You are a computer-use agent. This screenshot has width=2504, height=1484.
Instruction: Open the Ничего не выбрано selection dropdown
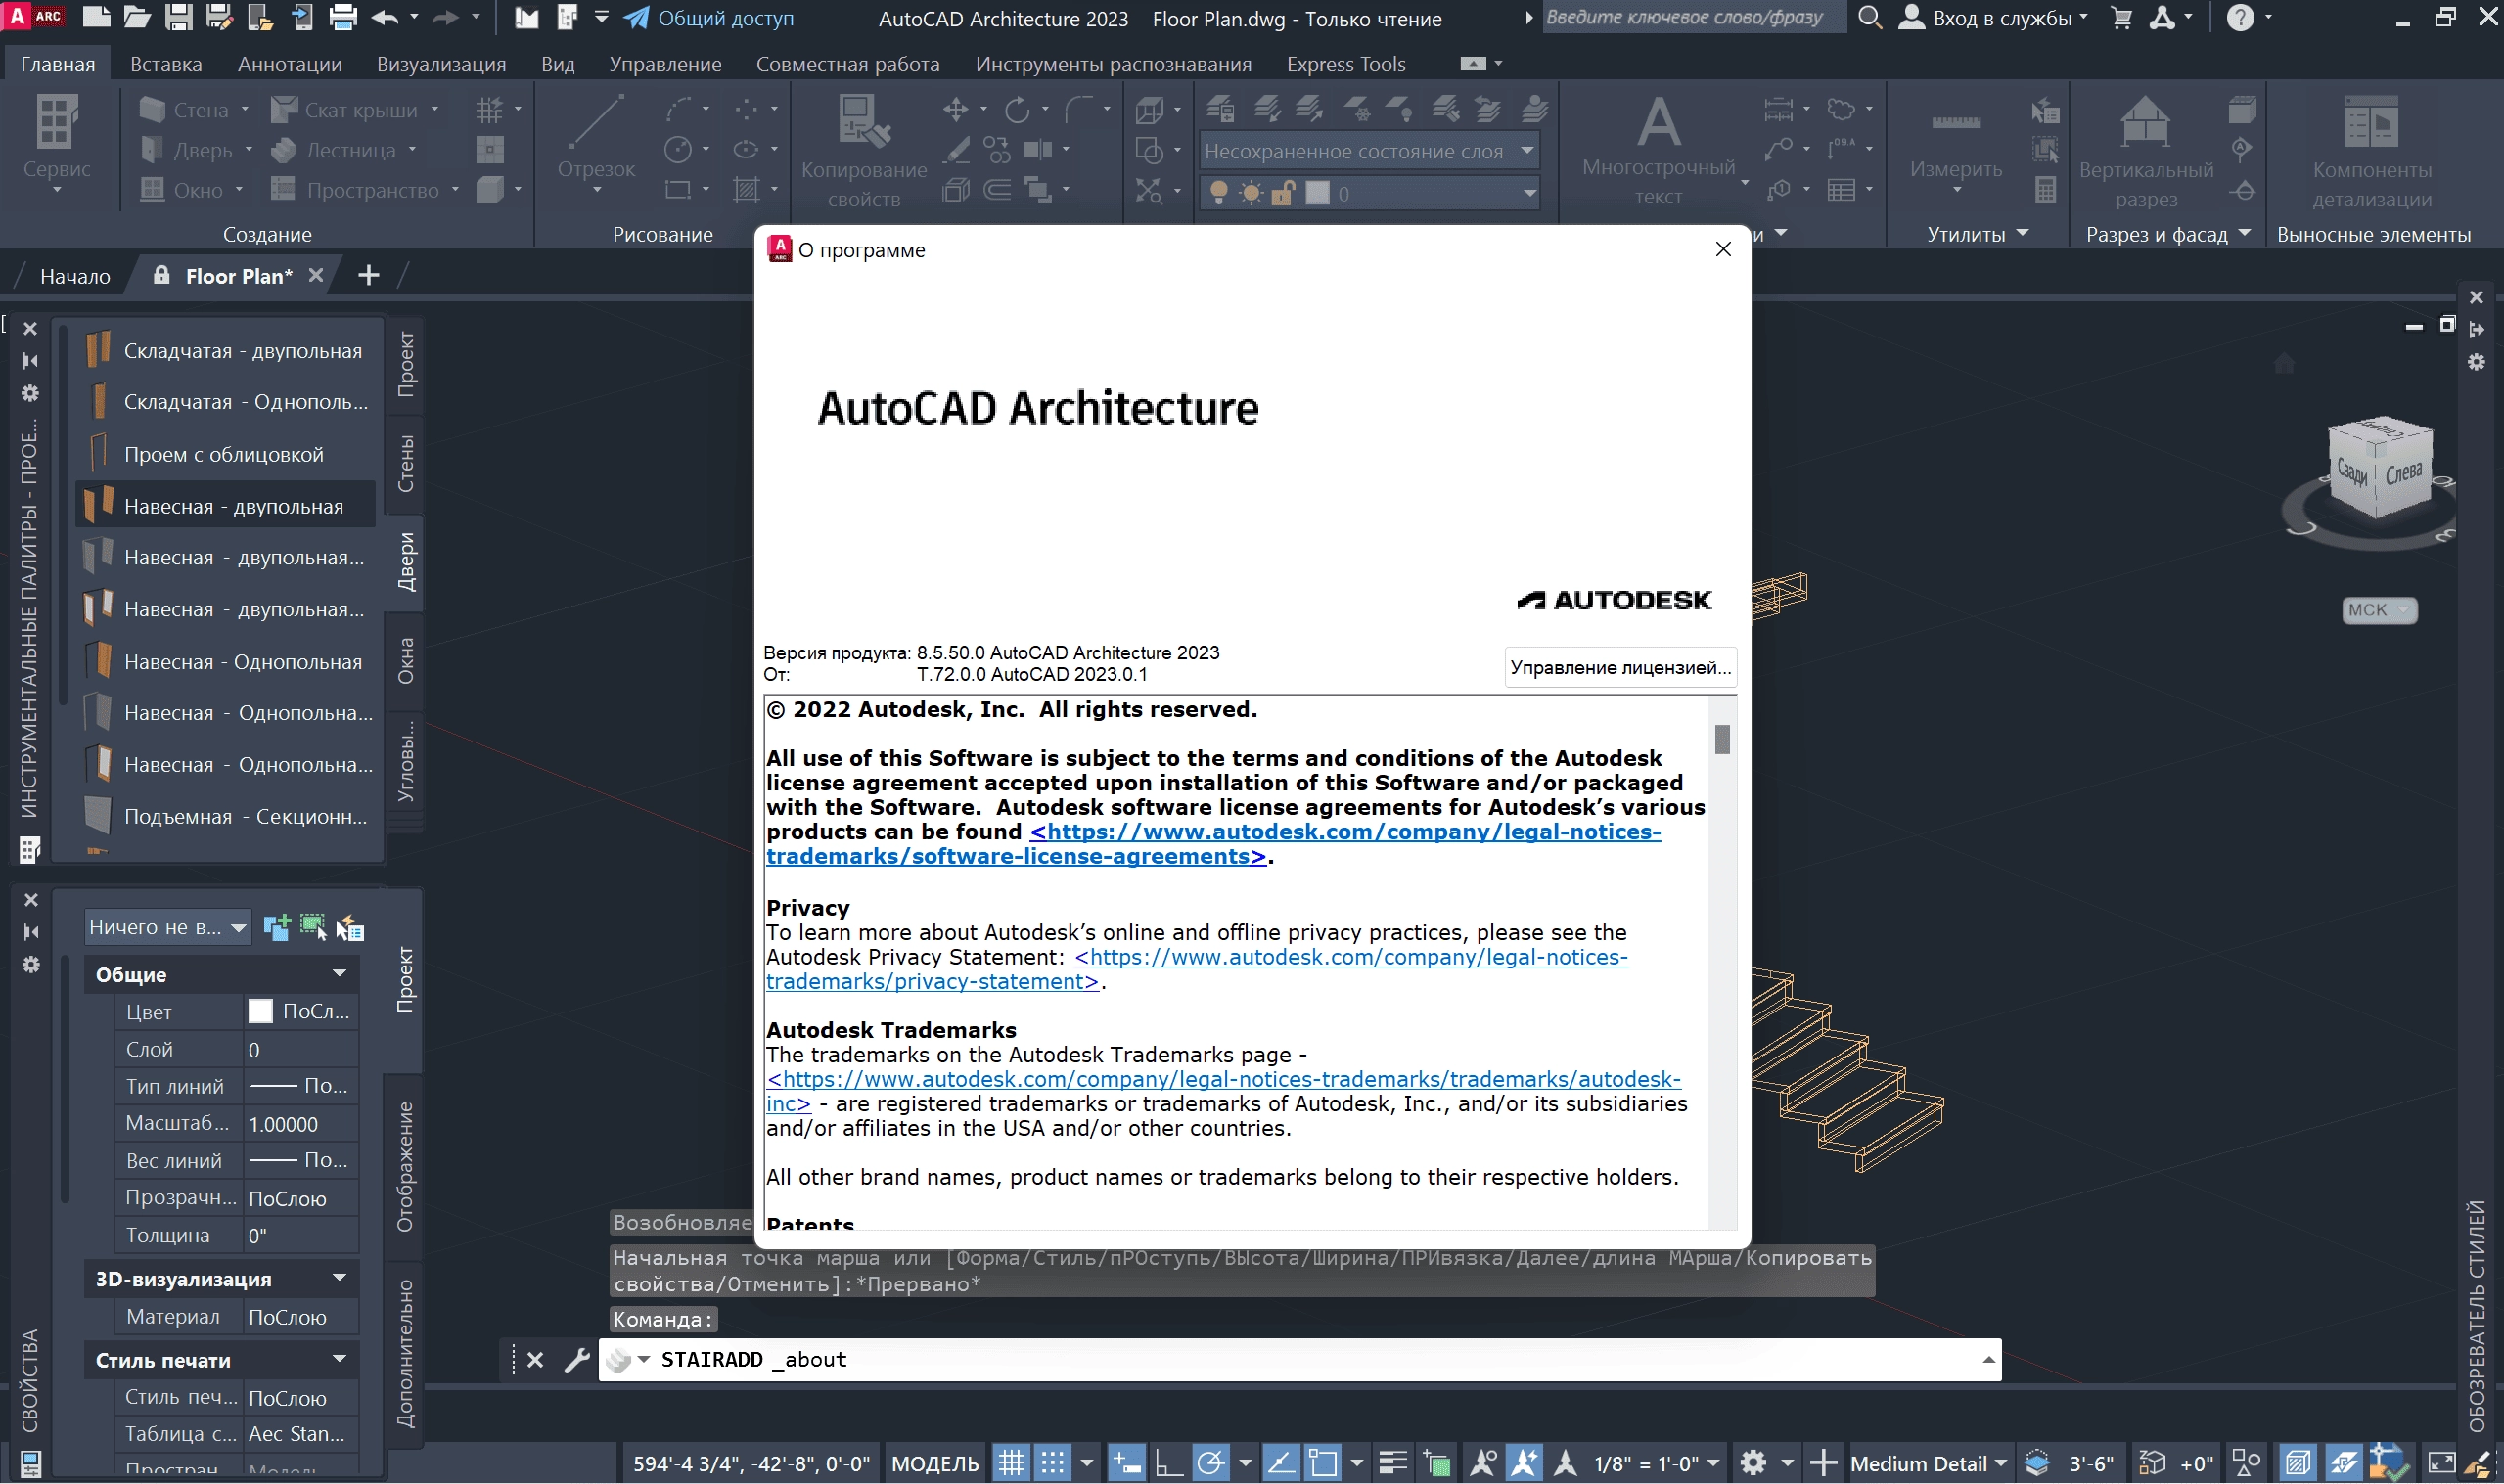coord(167,927)
